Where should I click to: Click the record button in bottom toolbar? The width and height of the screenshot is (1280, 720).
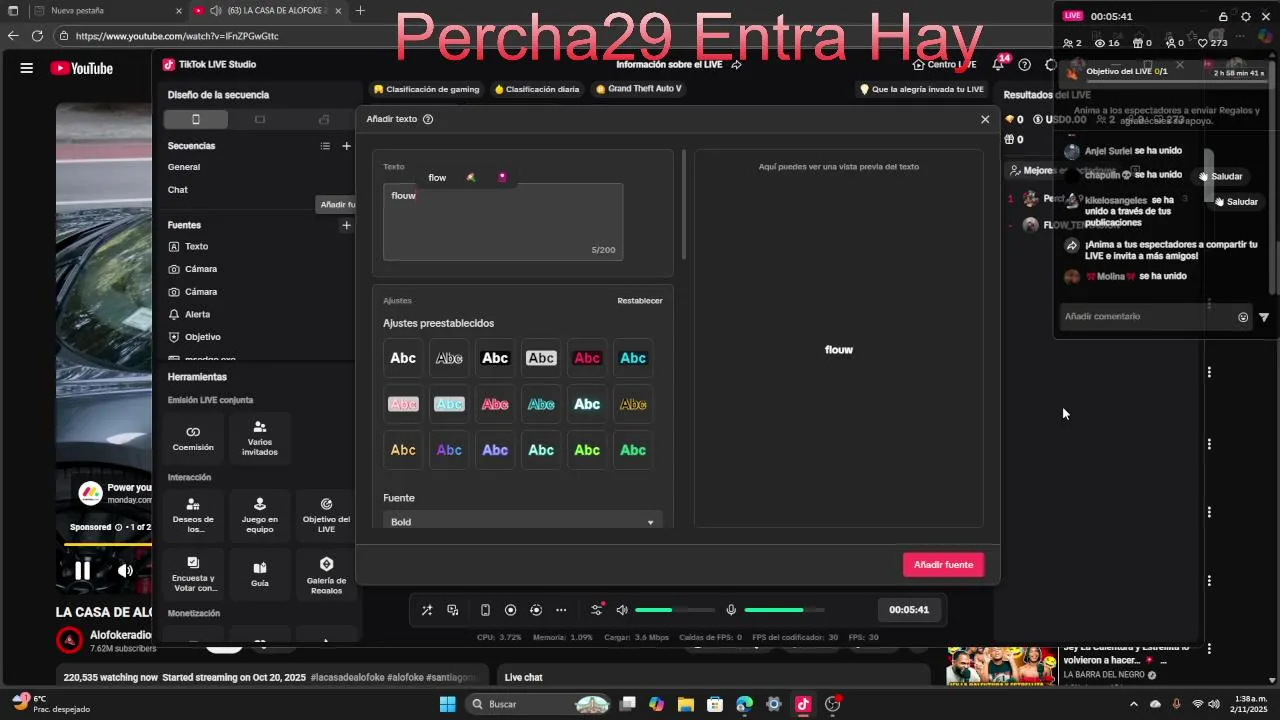point(510,610)
